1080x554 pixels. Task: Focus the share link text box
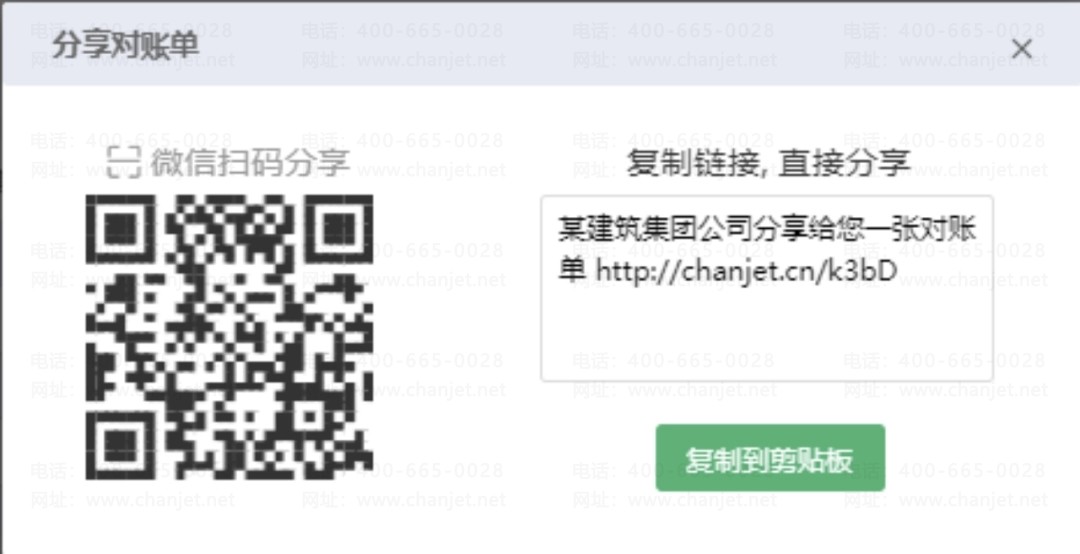coord(767,288)
